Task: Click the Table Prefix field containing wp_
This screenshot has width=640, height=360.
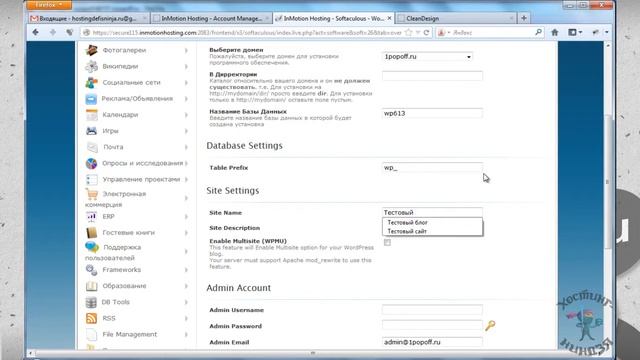Action: [x=432, y=168]
